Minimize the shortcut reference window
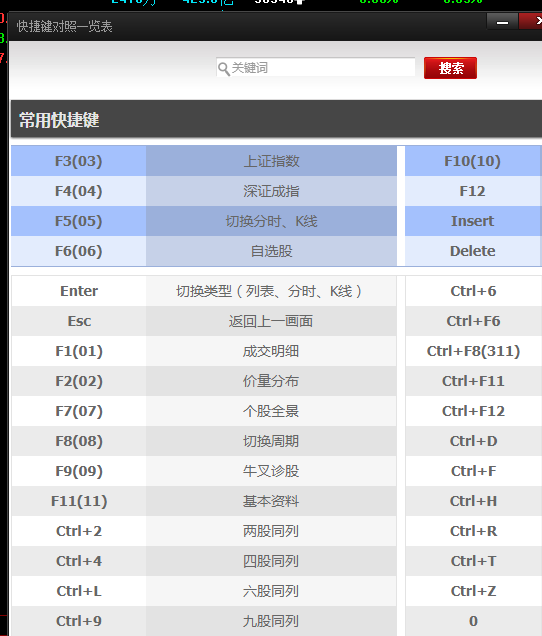 click(502, 22)
